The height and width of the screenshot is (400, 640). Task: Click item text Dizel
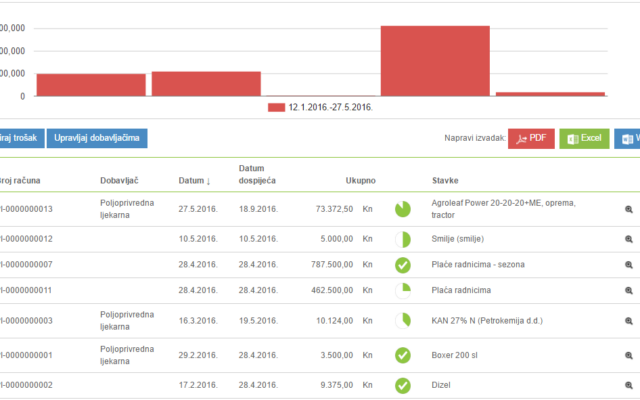point(441,385)
